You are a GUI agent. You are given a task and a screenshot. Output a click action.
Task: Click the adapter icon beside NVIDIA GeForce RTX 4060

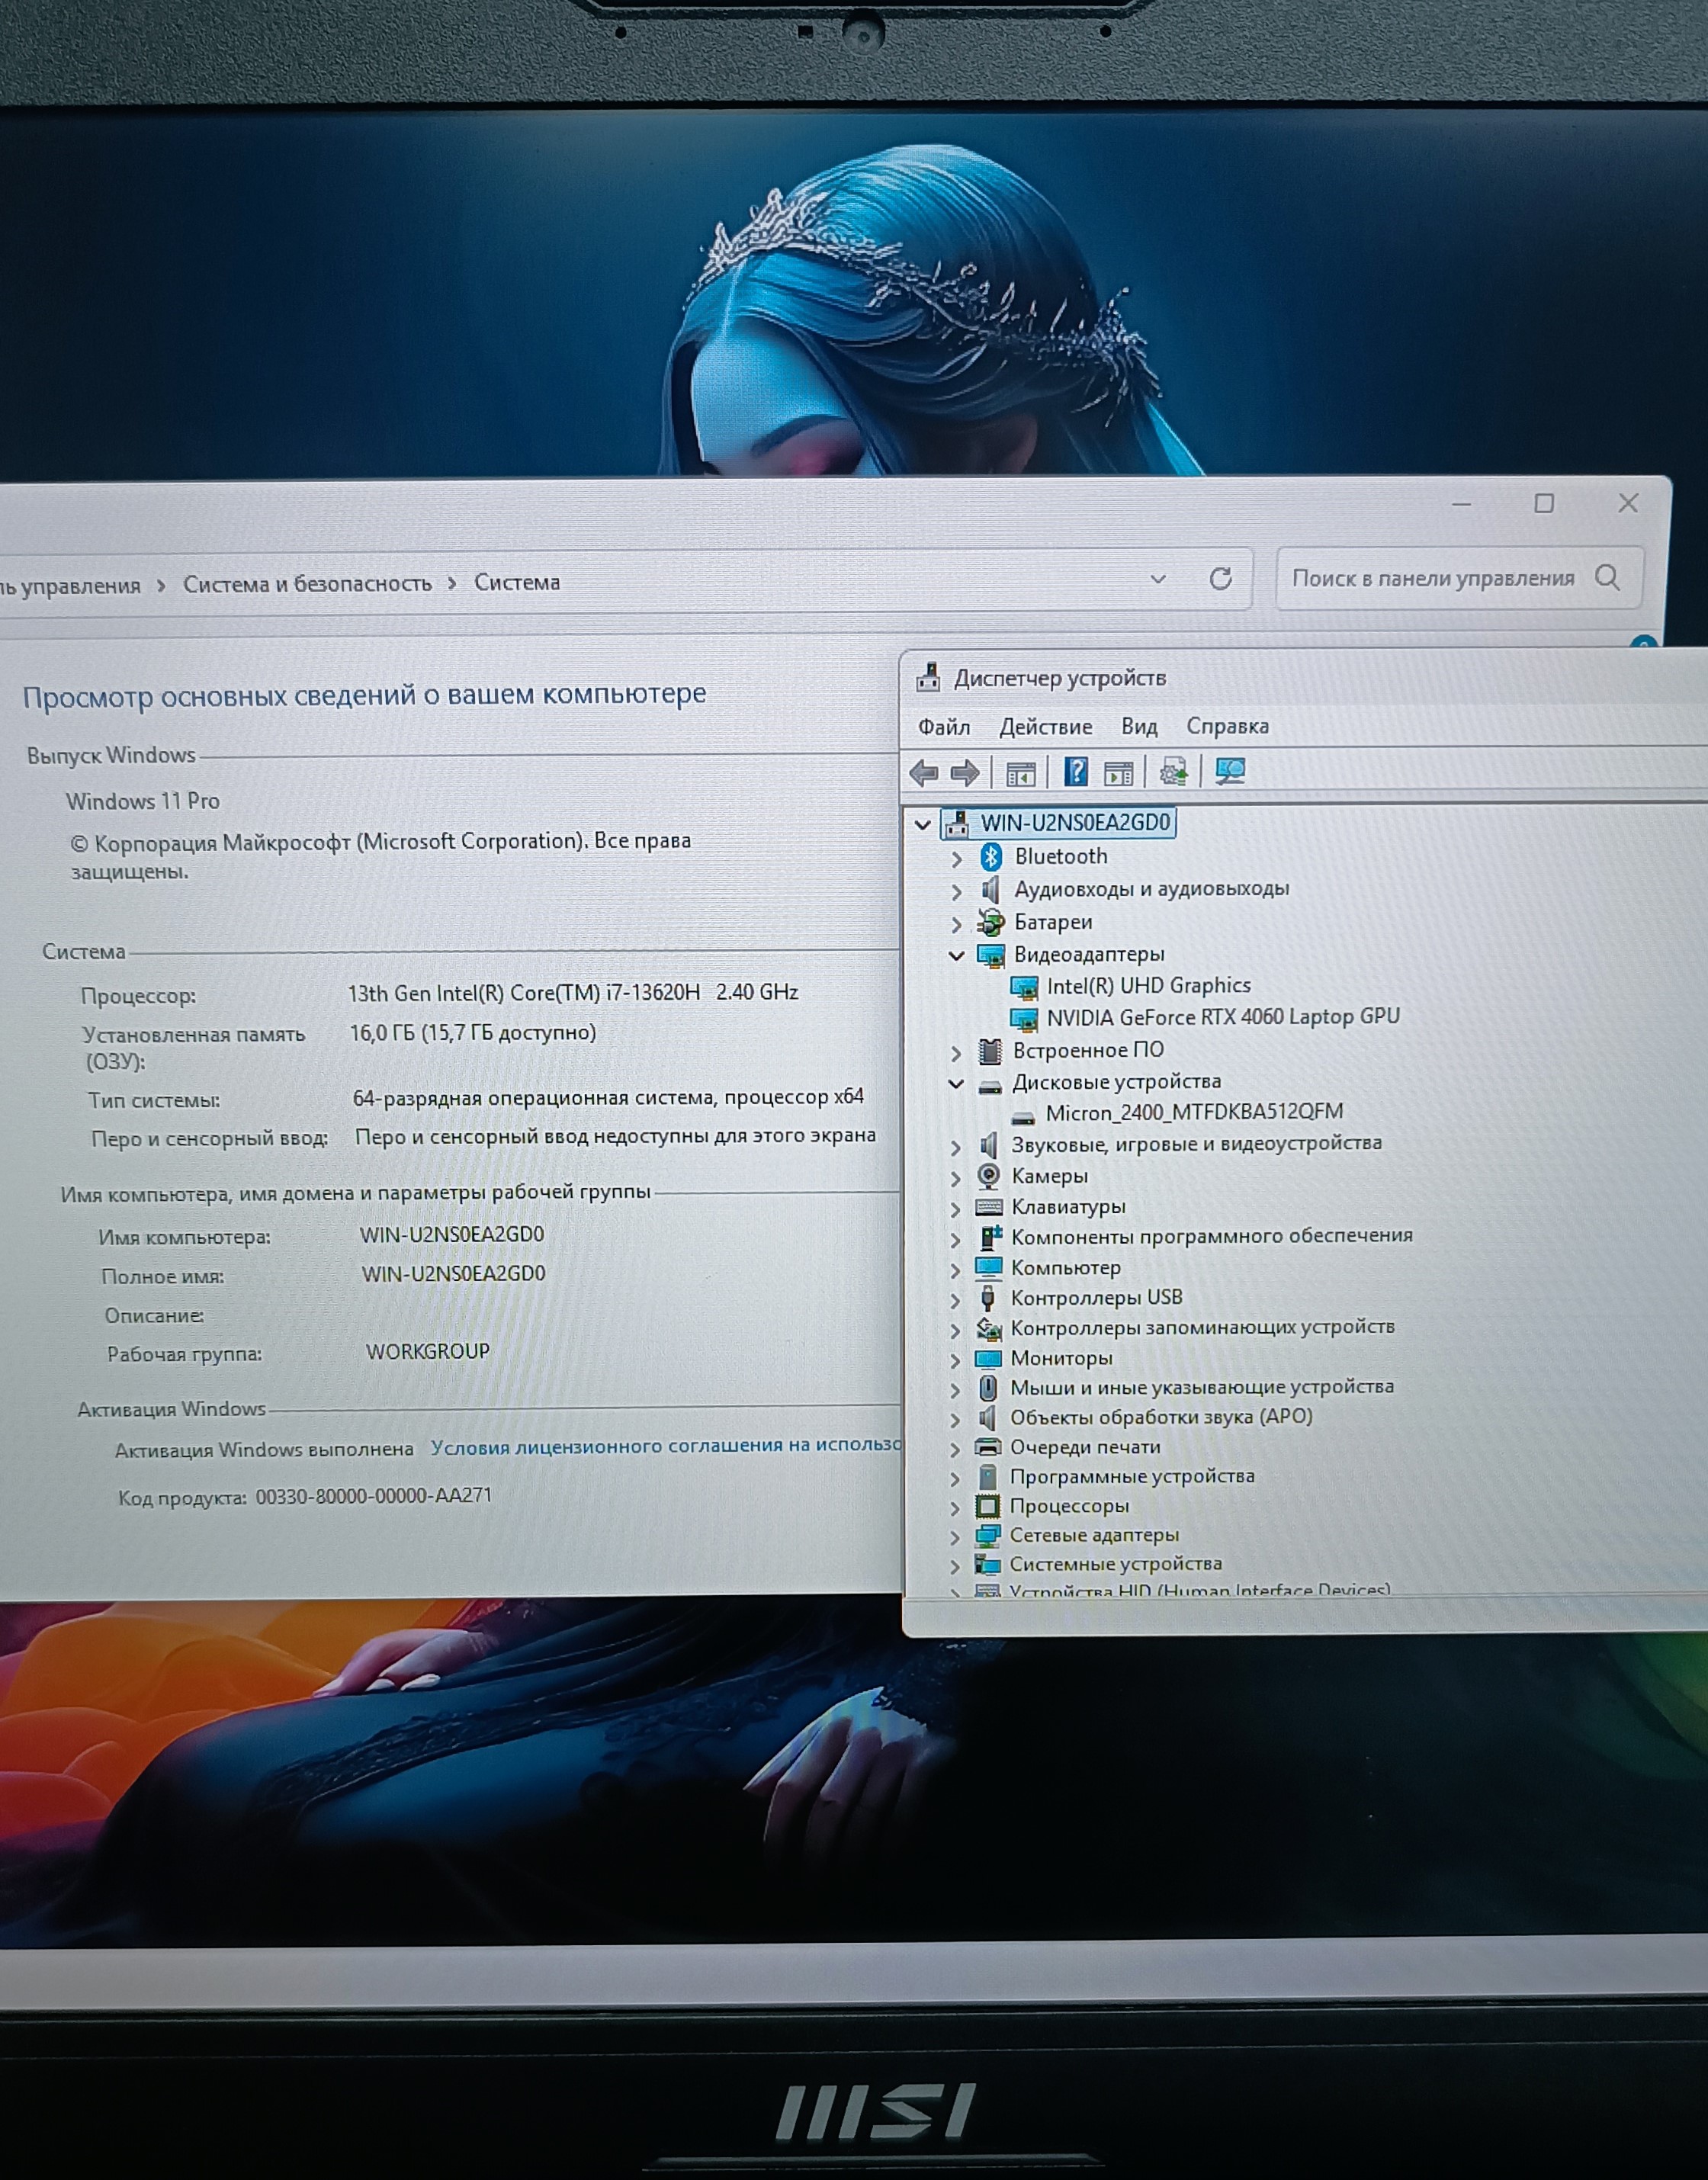[1024, 1019]
